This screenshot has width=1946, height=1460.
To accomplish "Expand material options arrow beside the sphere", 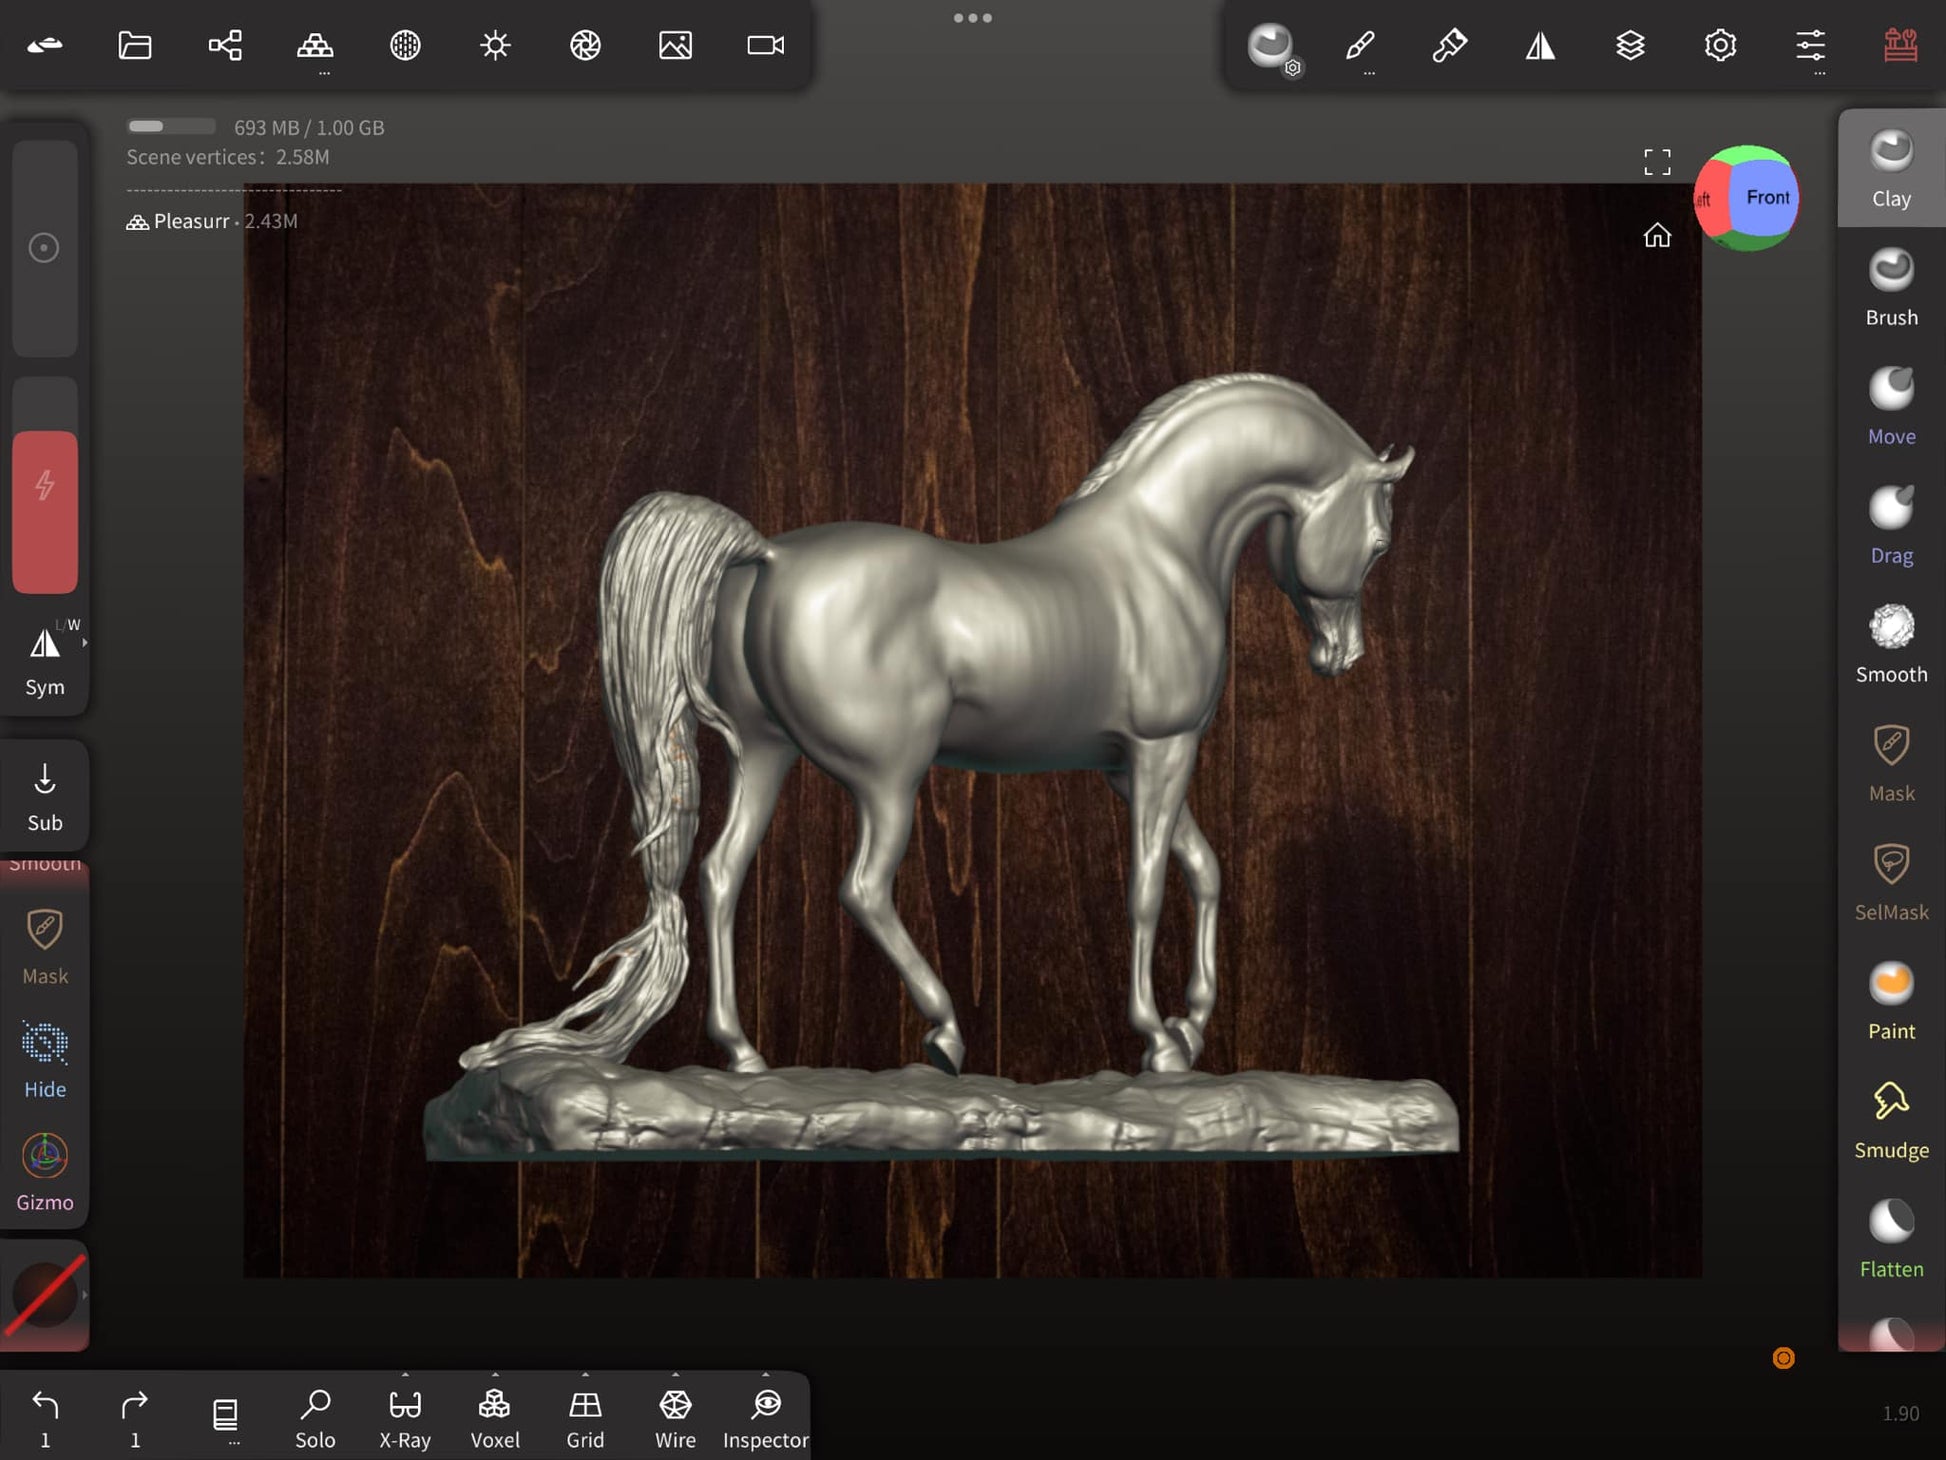I will tap(85, 1295).
